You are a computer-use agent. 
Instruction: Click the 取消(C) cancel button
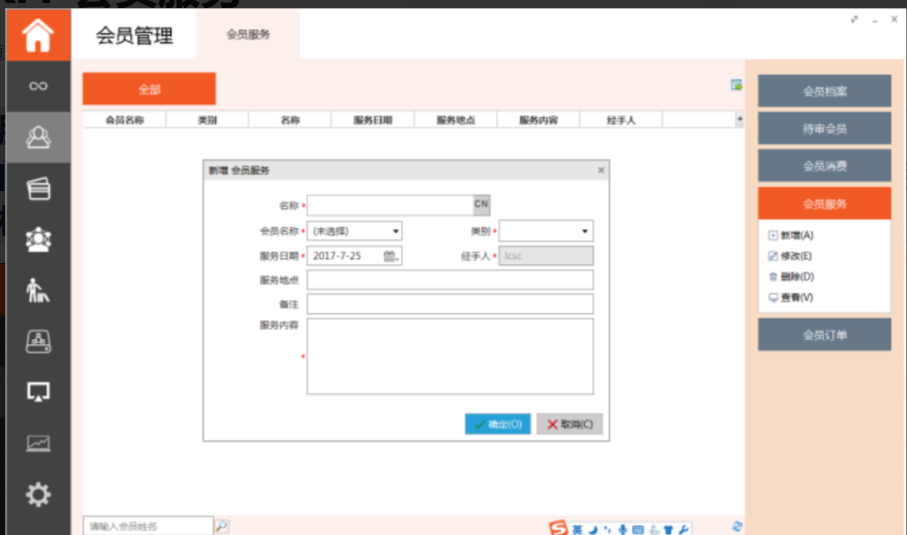point(569,424)
